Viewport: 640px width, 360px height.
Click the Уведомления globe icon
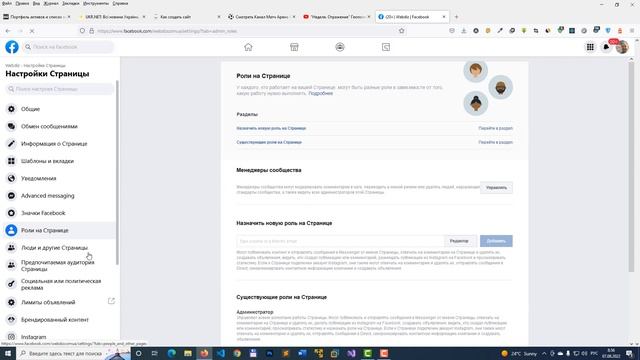pyautogui.click(x=11, y=178)
